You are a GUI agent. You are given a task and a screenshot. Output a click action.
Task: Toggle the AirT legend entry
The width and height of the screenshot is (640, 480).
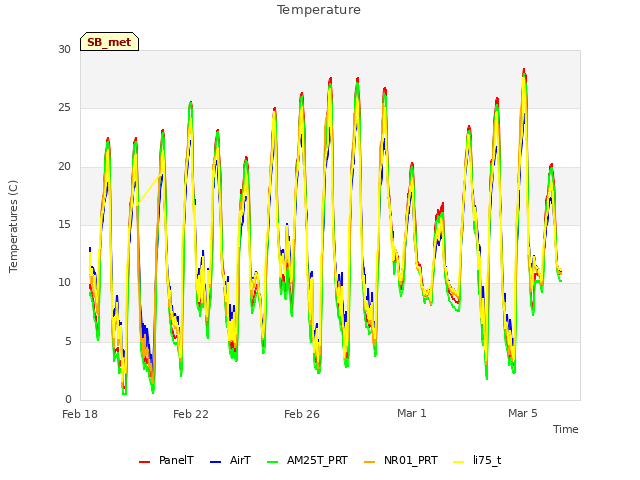coord(231,461)
